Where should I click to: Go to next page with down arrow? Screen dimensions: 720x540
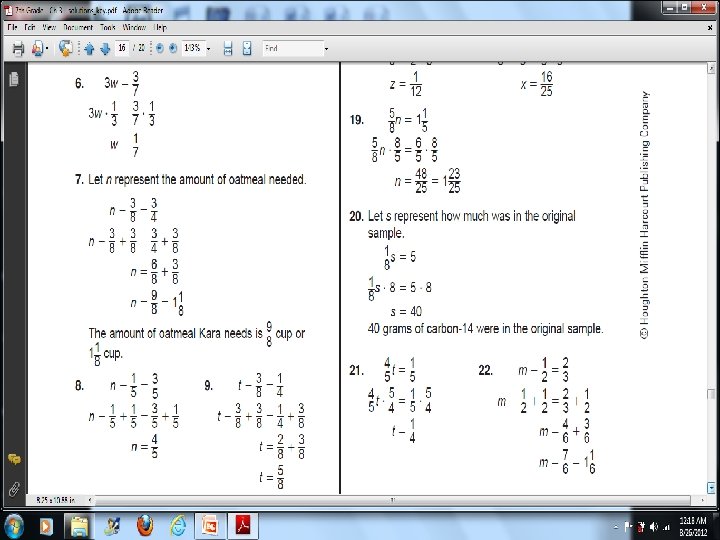(x=105, y=48)
